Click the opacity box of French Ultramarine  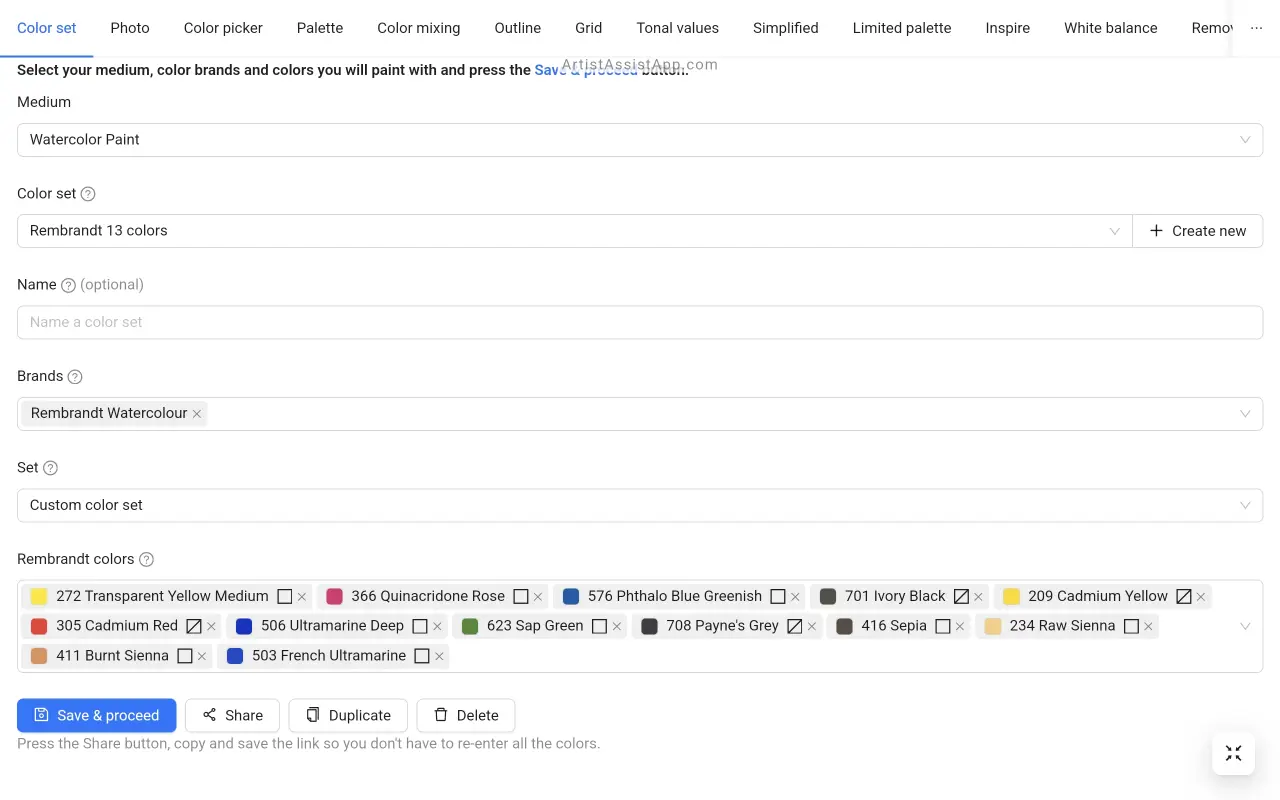click(x=422, y=656)
